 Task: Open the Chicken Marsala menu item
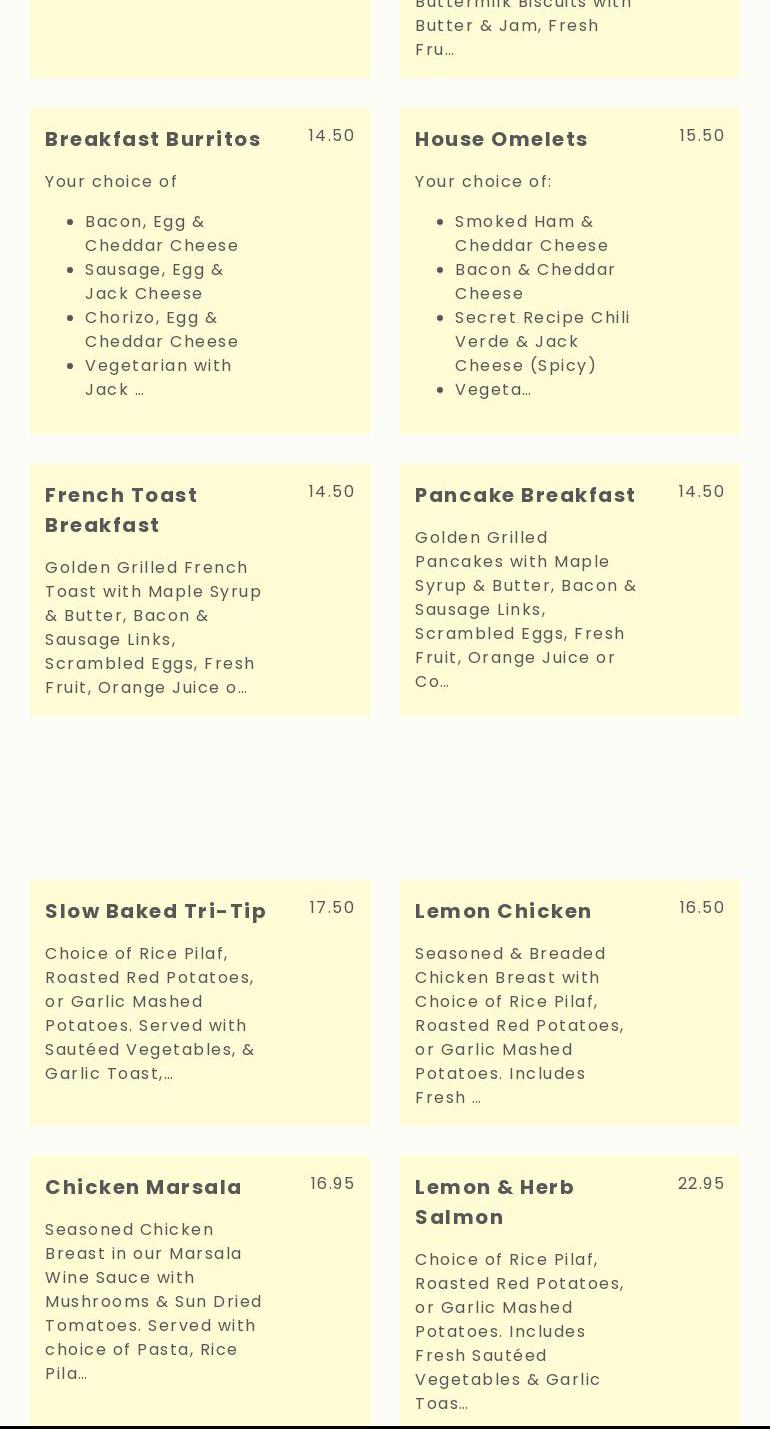click(x=144, y=1187)
